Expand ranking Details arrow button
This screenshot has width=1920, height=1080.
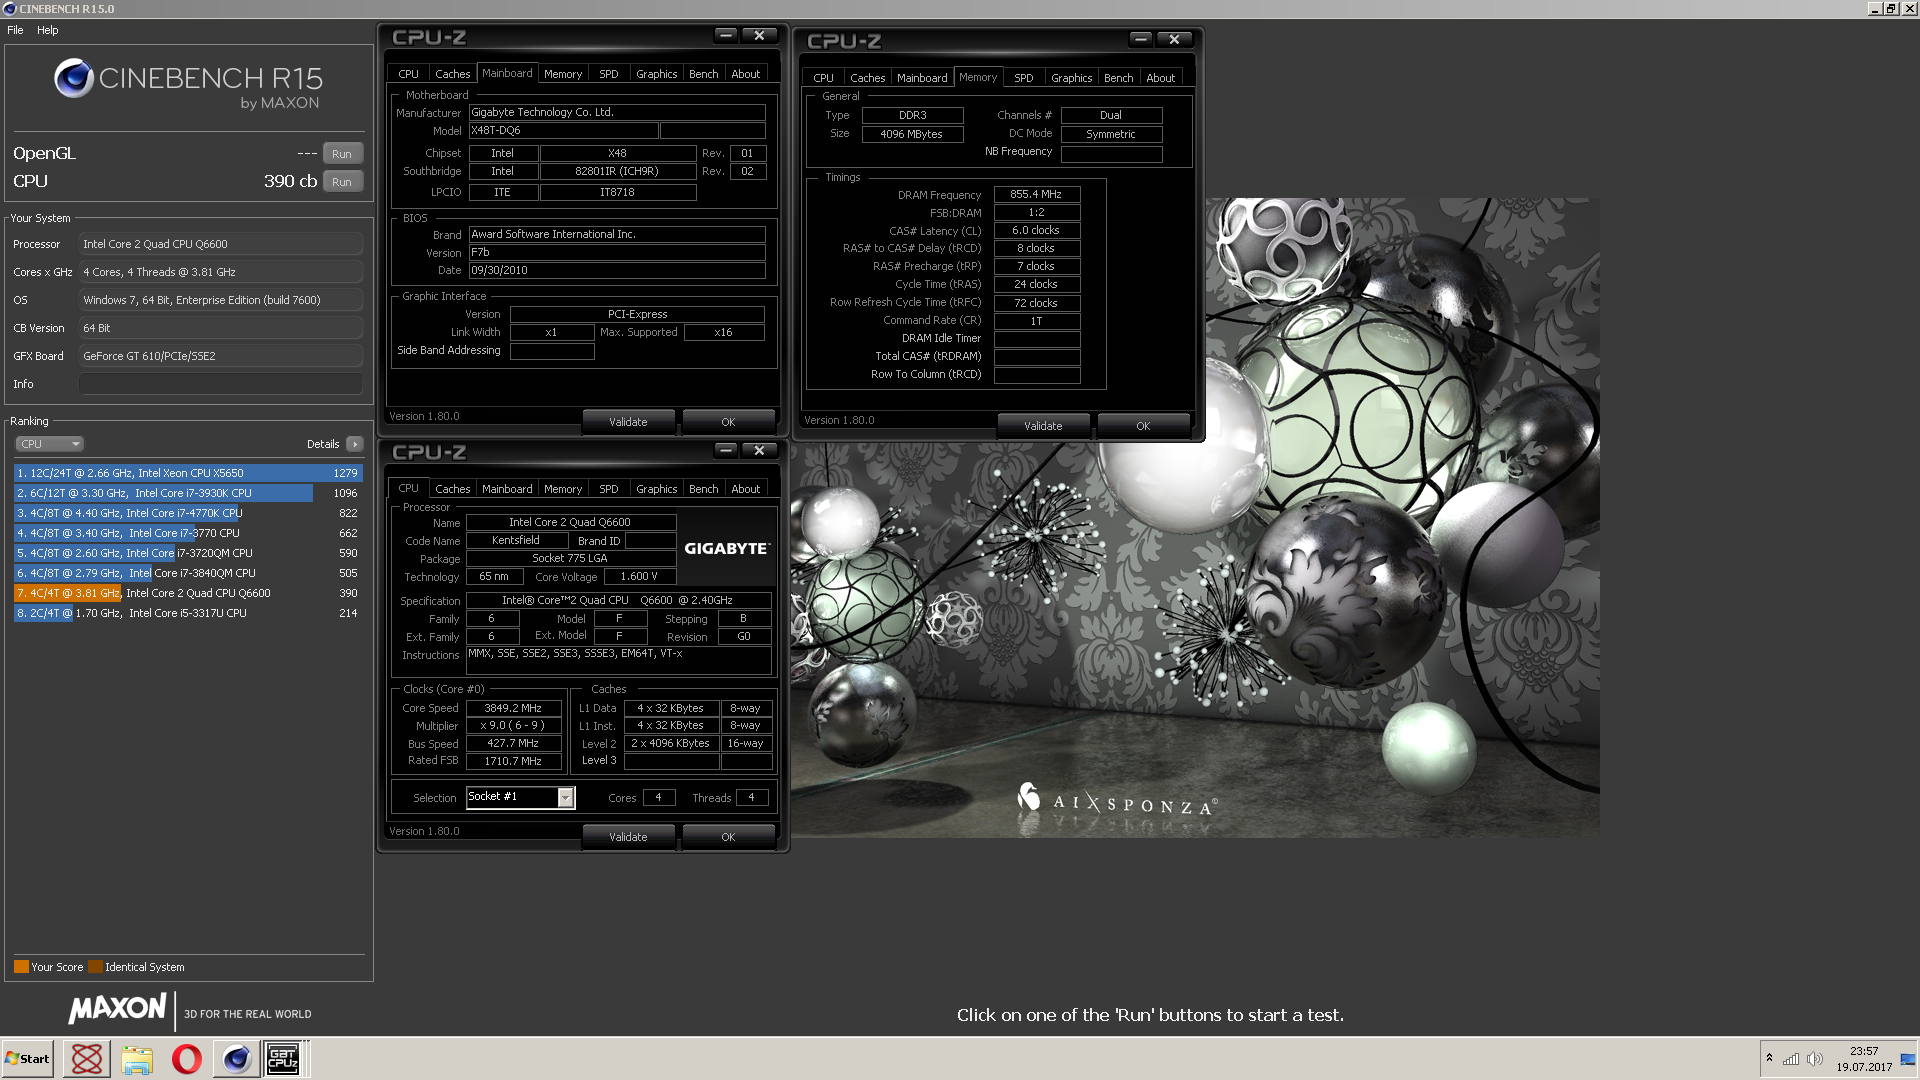(355, 444)
